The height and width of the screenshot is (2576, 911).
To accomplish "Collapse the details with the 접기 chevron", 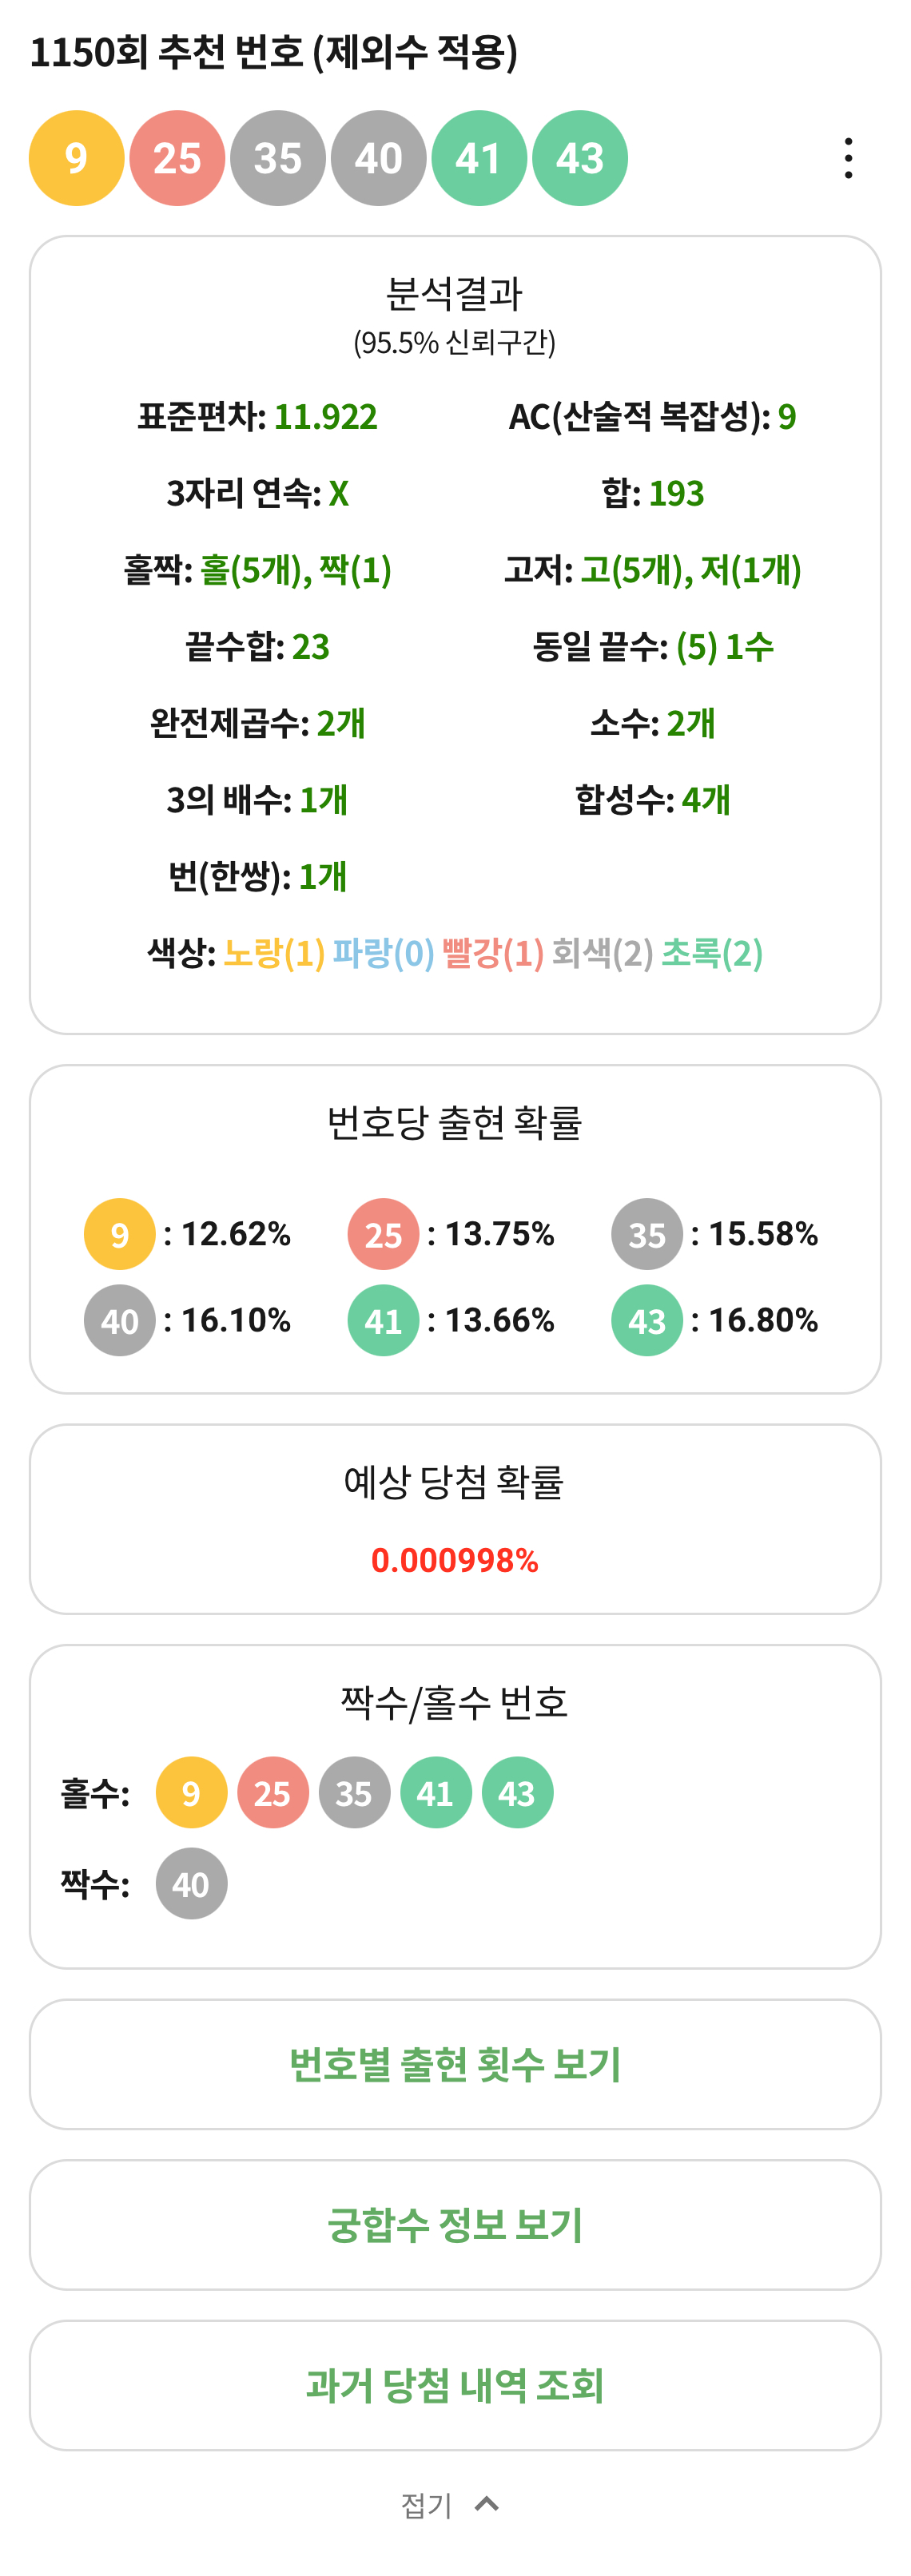I will tap(487, 2504).
